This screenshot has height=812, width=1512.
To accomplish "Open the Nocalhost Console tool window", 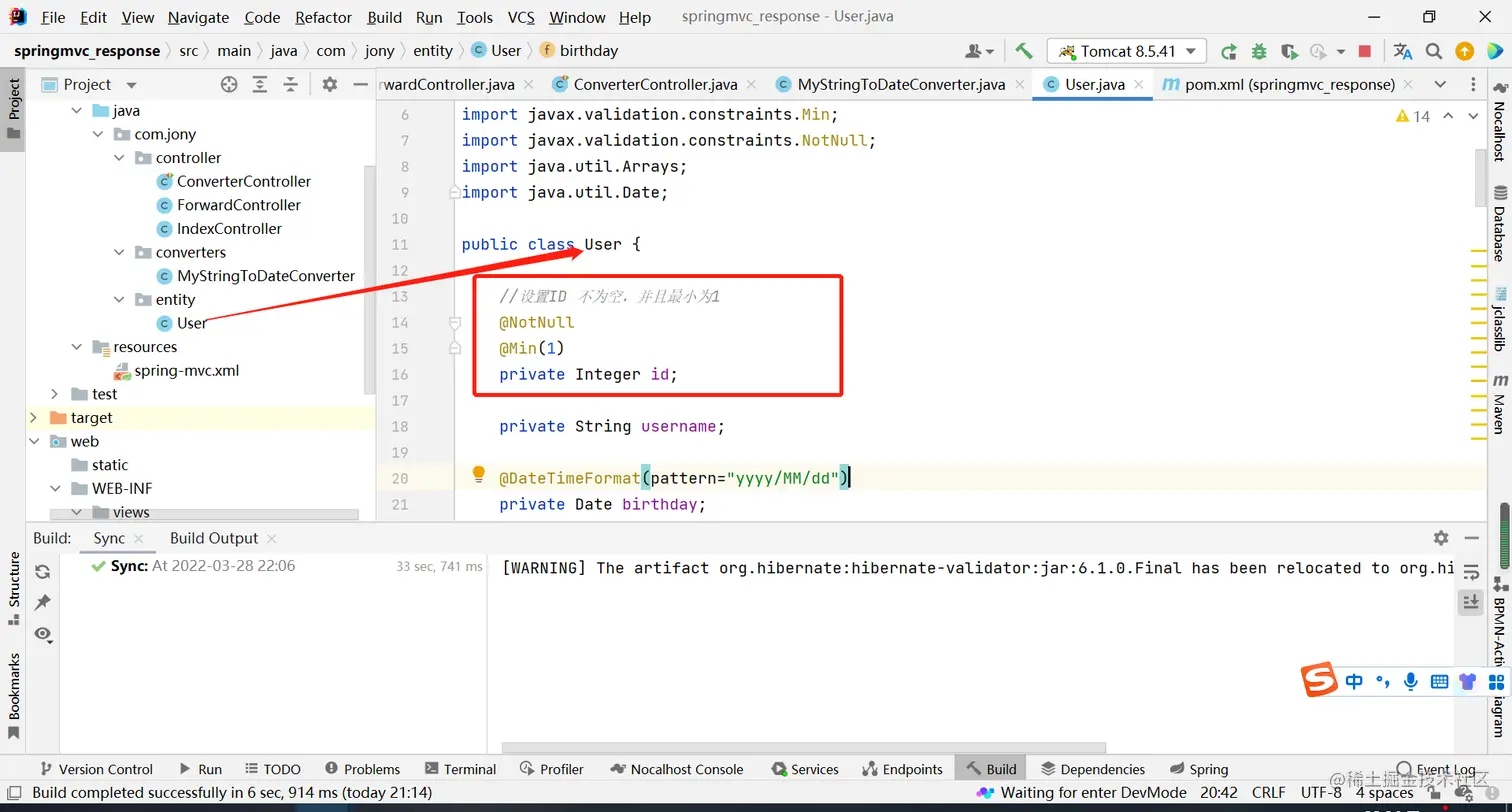I will click(676, 769).
